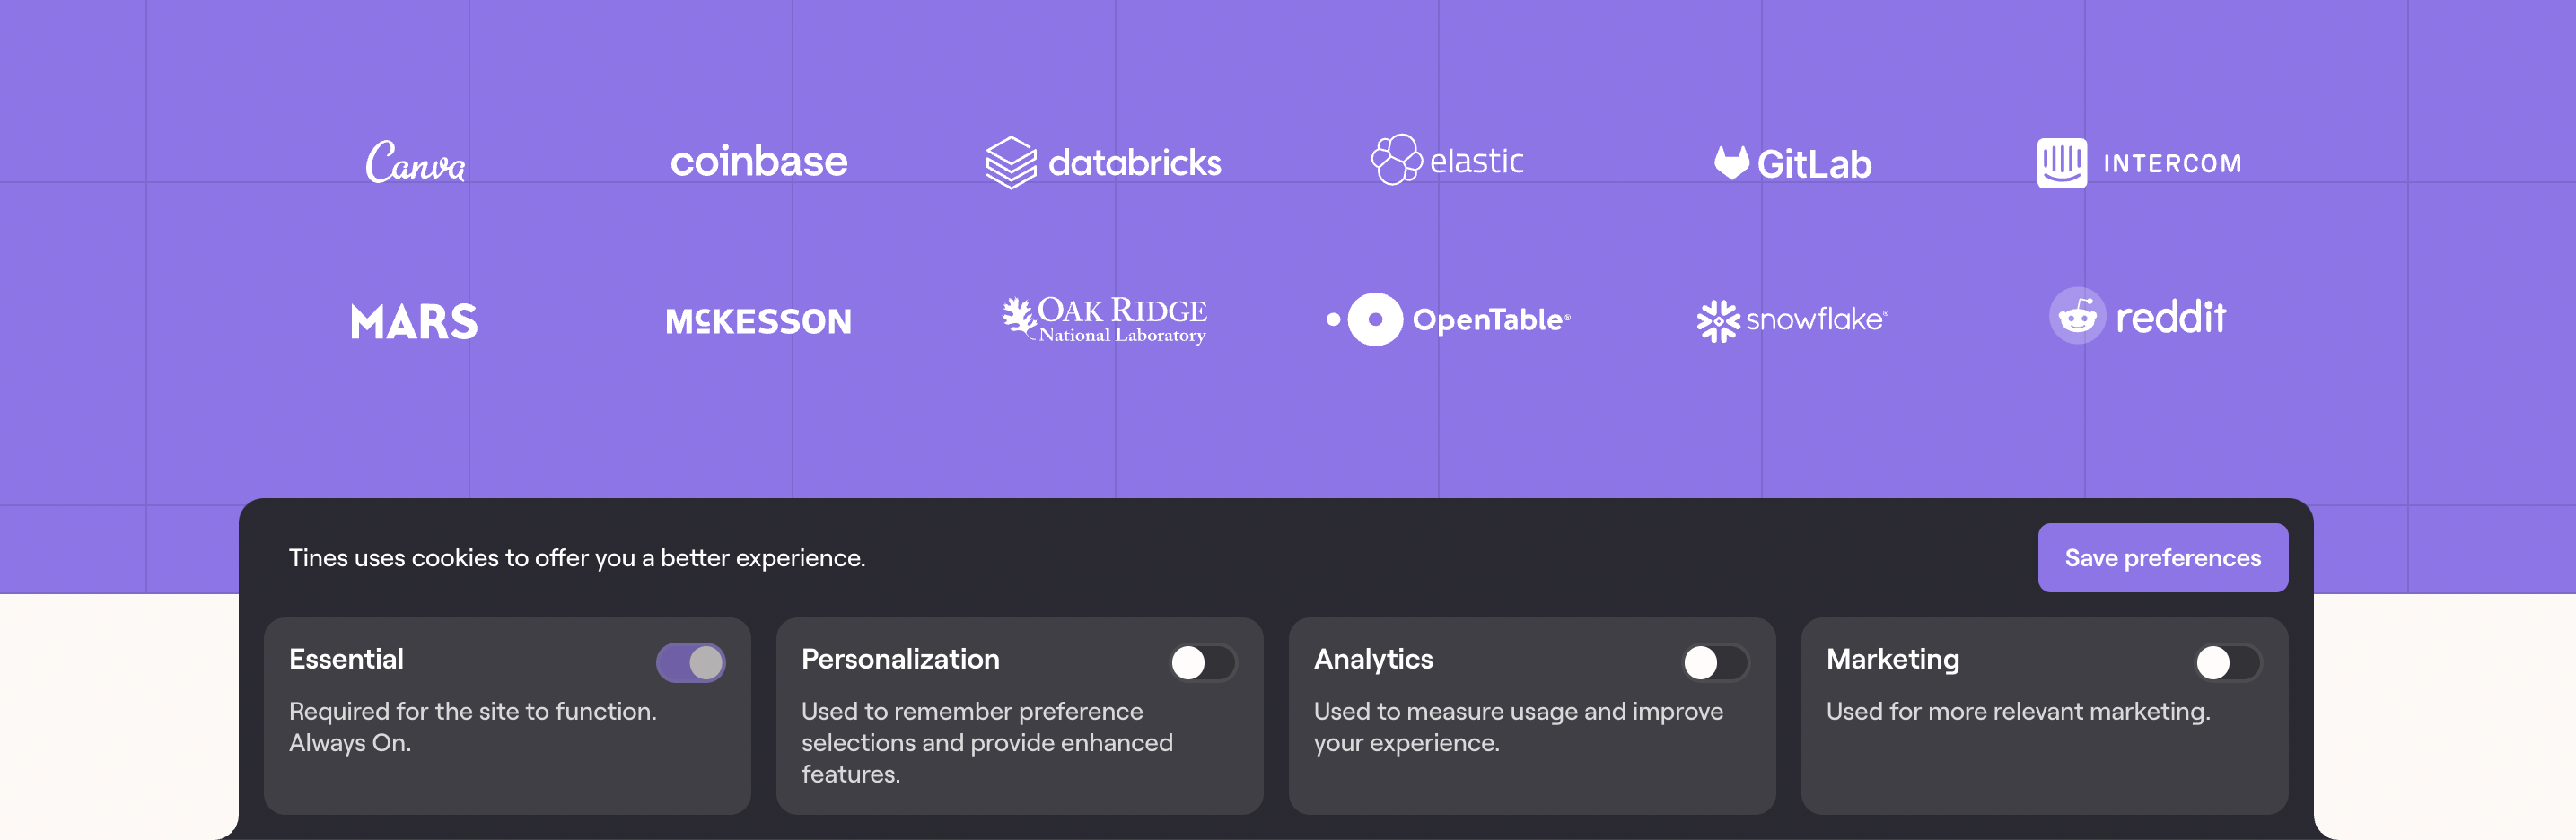This screenshot has height=840, width=2576.
Task: Click the elastic logo
Action: (1447, 160)
